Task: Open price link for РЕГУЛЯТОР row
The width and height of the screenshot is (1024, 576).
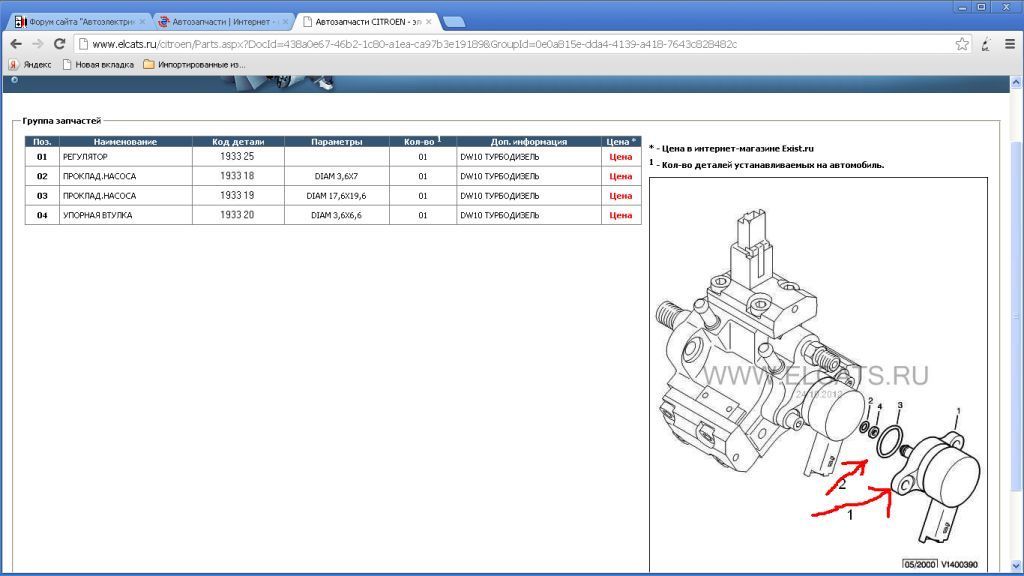Action: 620,157
